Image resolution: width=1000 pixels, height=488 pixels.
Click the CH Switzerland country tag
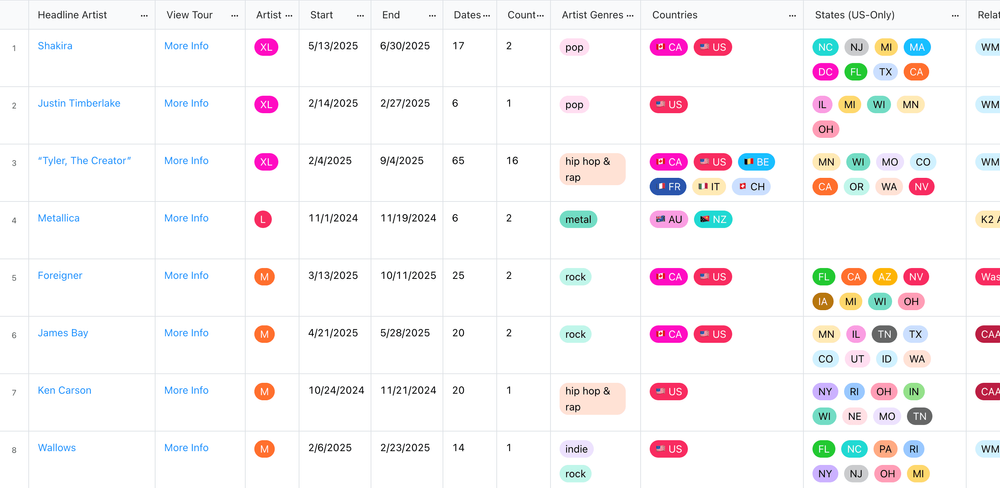point(751,187)
